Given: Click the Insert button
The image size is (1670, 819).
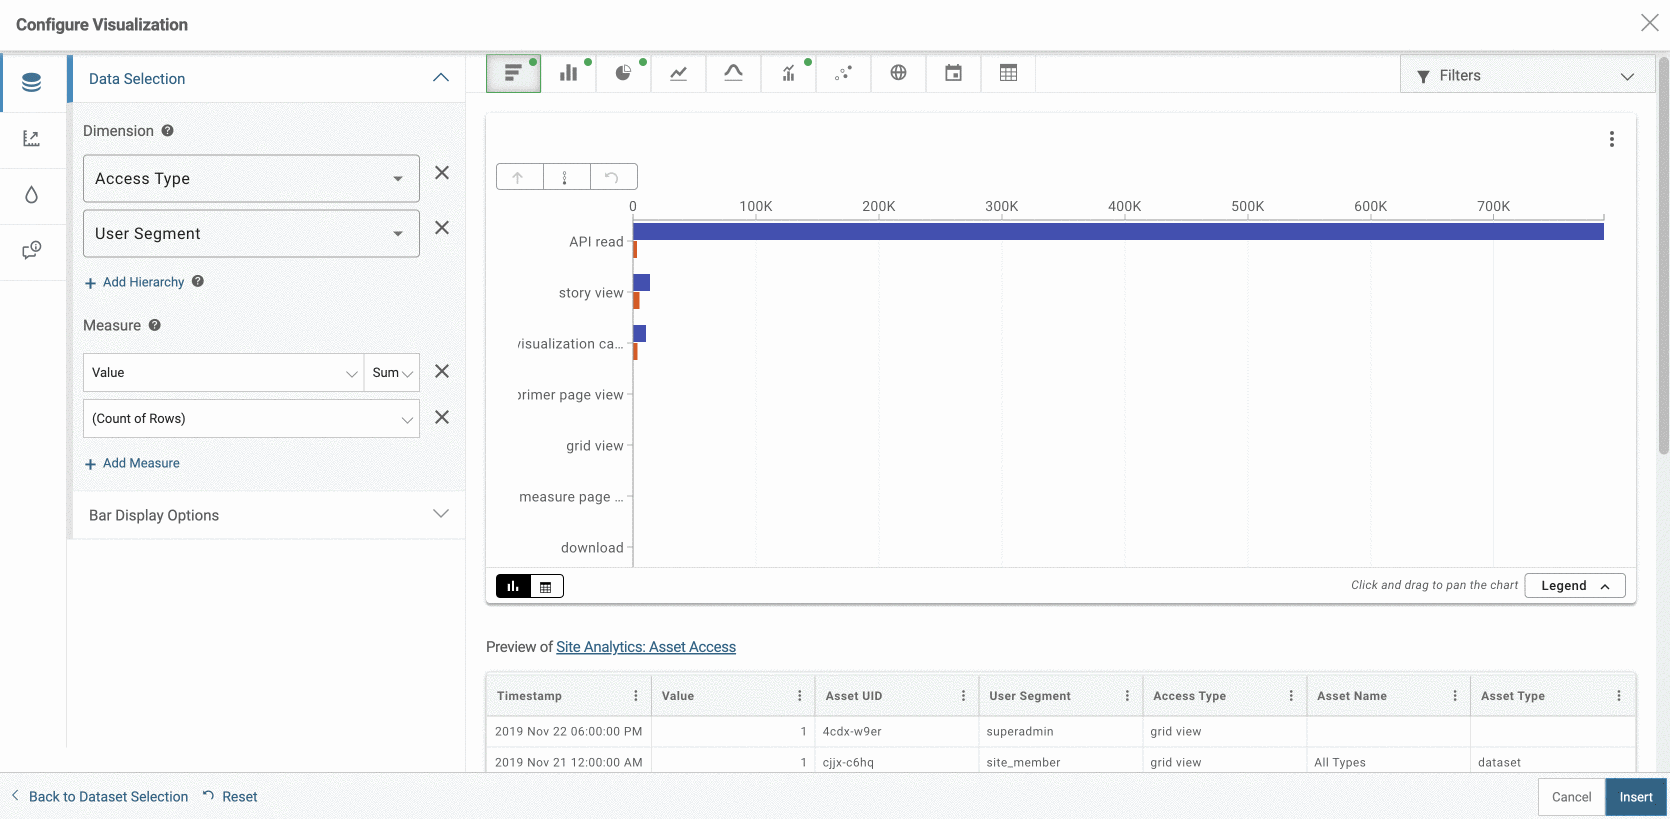Looking at the screenshot, I should coord(1635,797).
